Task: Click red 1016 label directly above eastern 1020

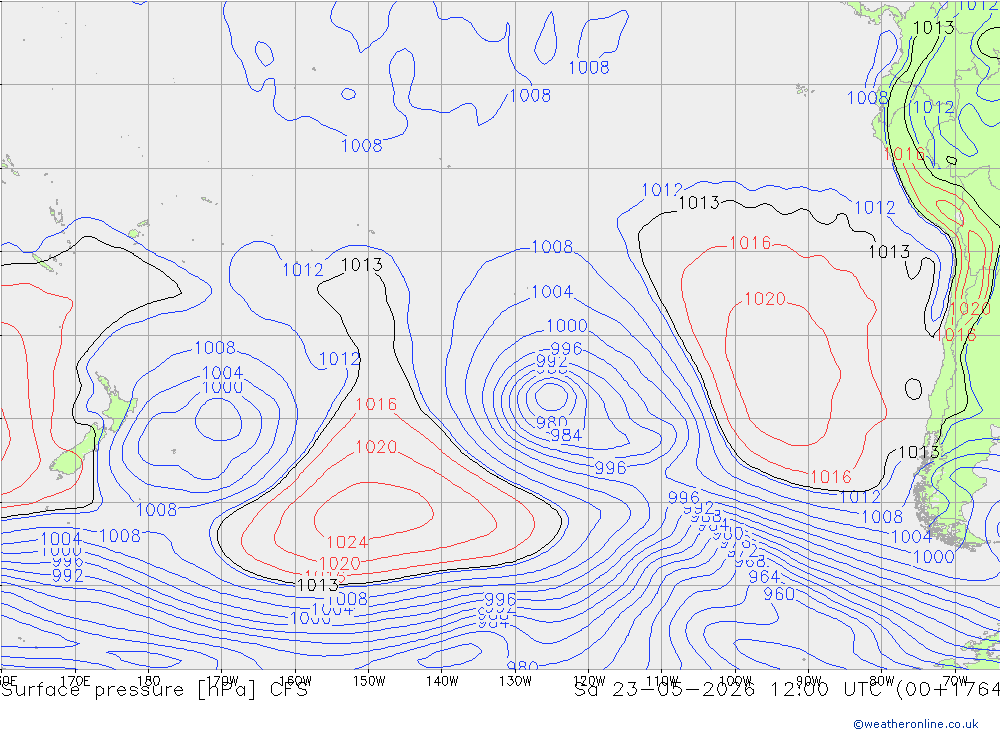Action: pos(750,243)
